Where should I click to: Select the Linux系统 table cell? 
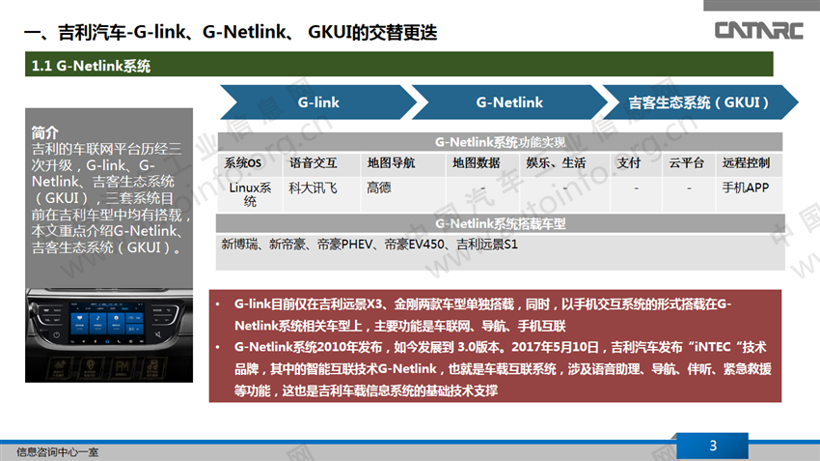pos(250,194)
